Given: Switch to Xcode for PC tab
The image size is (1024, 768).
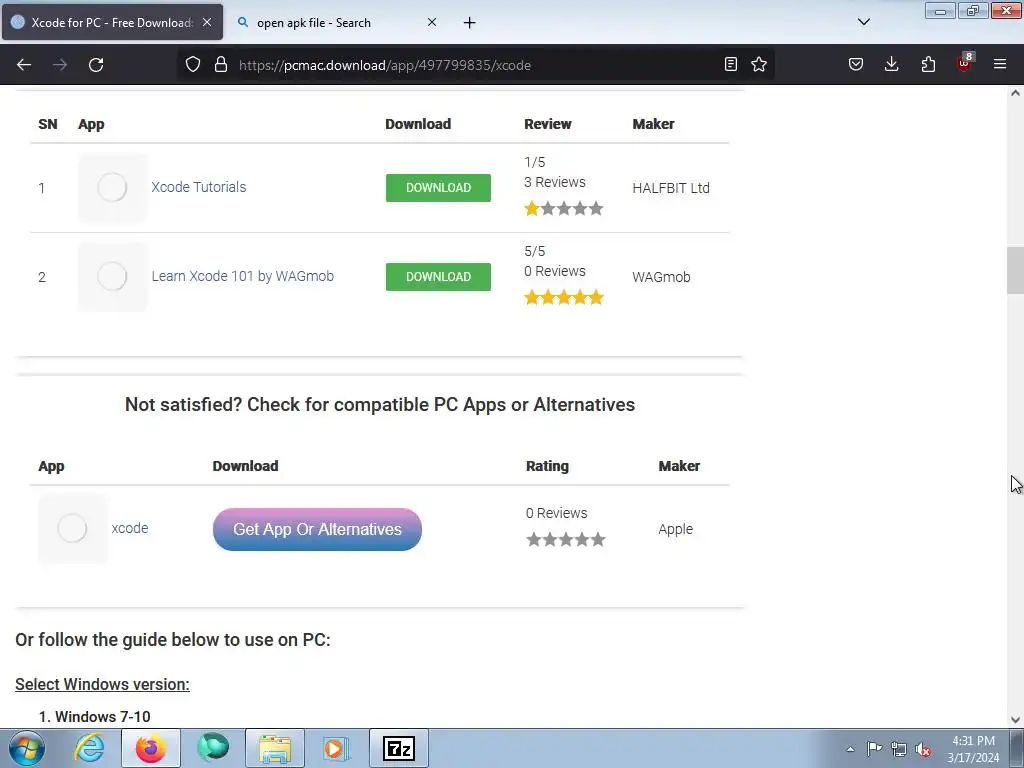Looking at the screenshot, I should tap(112, 22).
